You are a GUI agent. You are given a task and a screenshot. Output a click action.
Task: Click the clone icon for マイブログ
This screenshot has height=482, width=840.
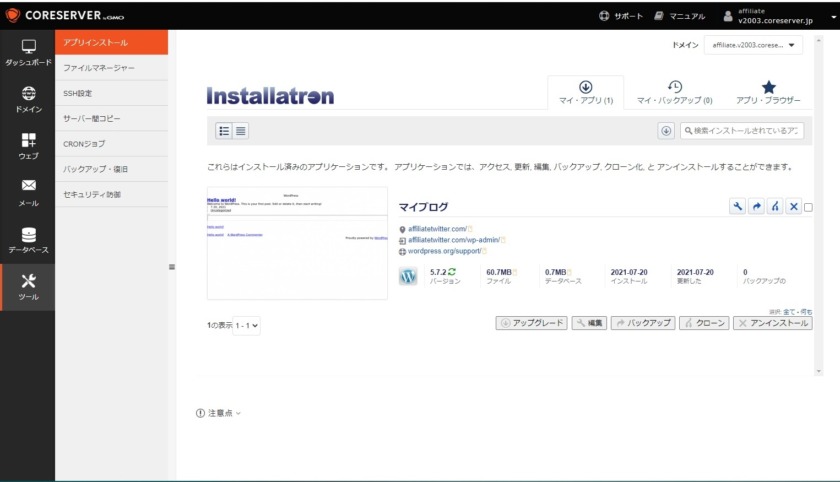(775, 206)
